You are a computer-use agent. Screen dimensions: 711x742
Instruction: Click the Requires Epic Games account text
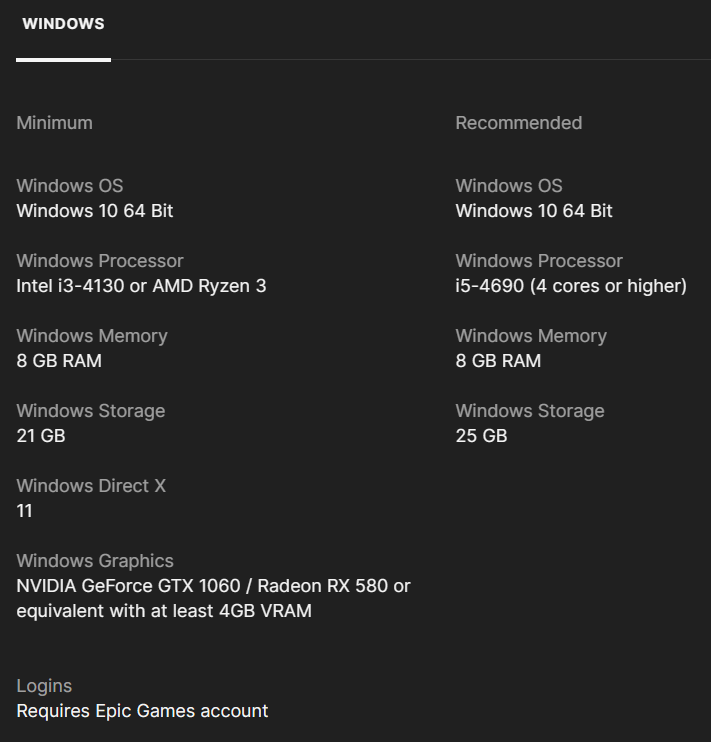[x=142, y=711]
